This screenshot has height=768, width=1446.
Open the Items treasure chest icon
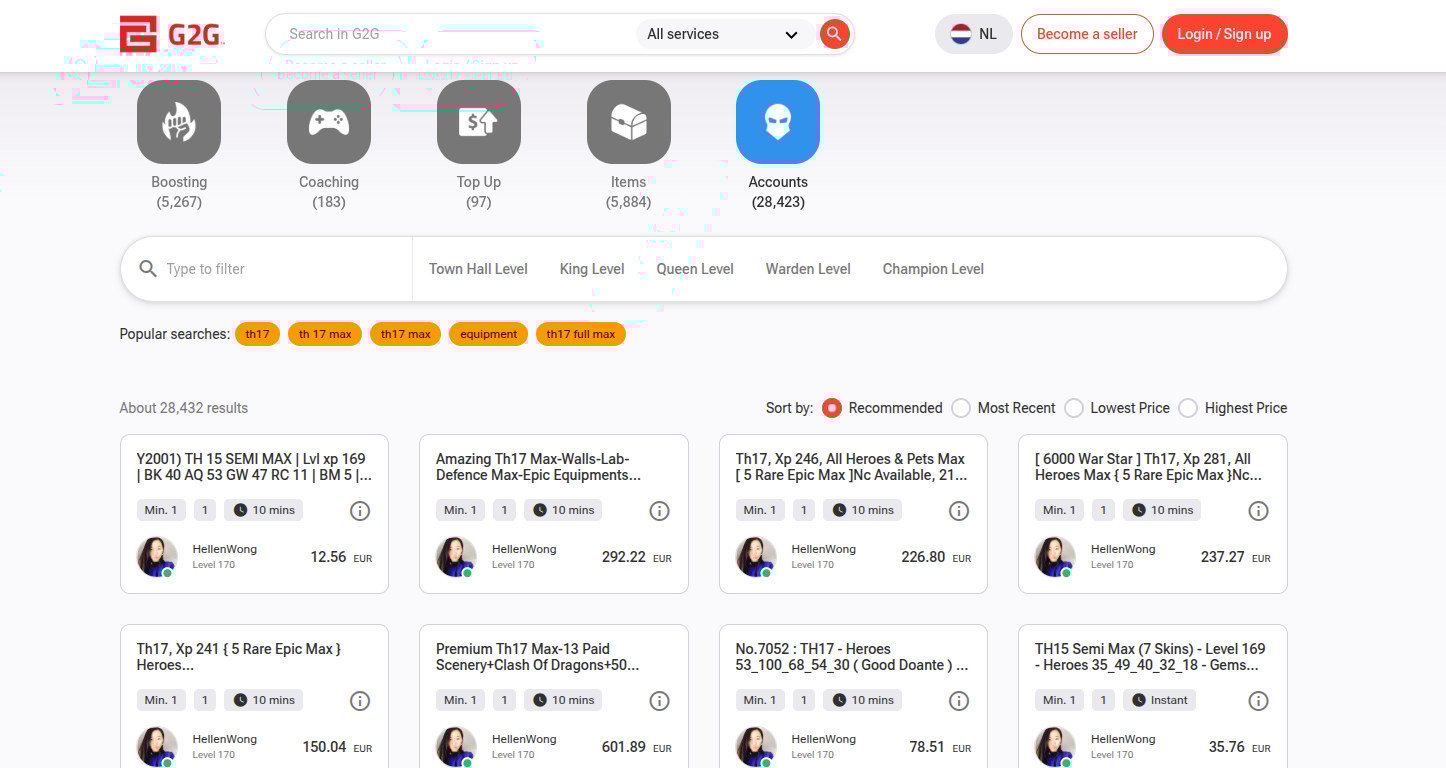(628, 122)
